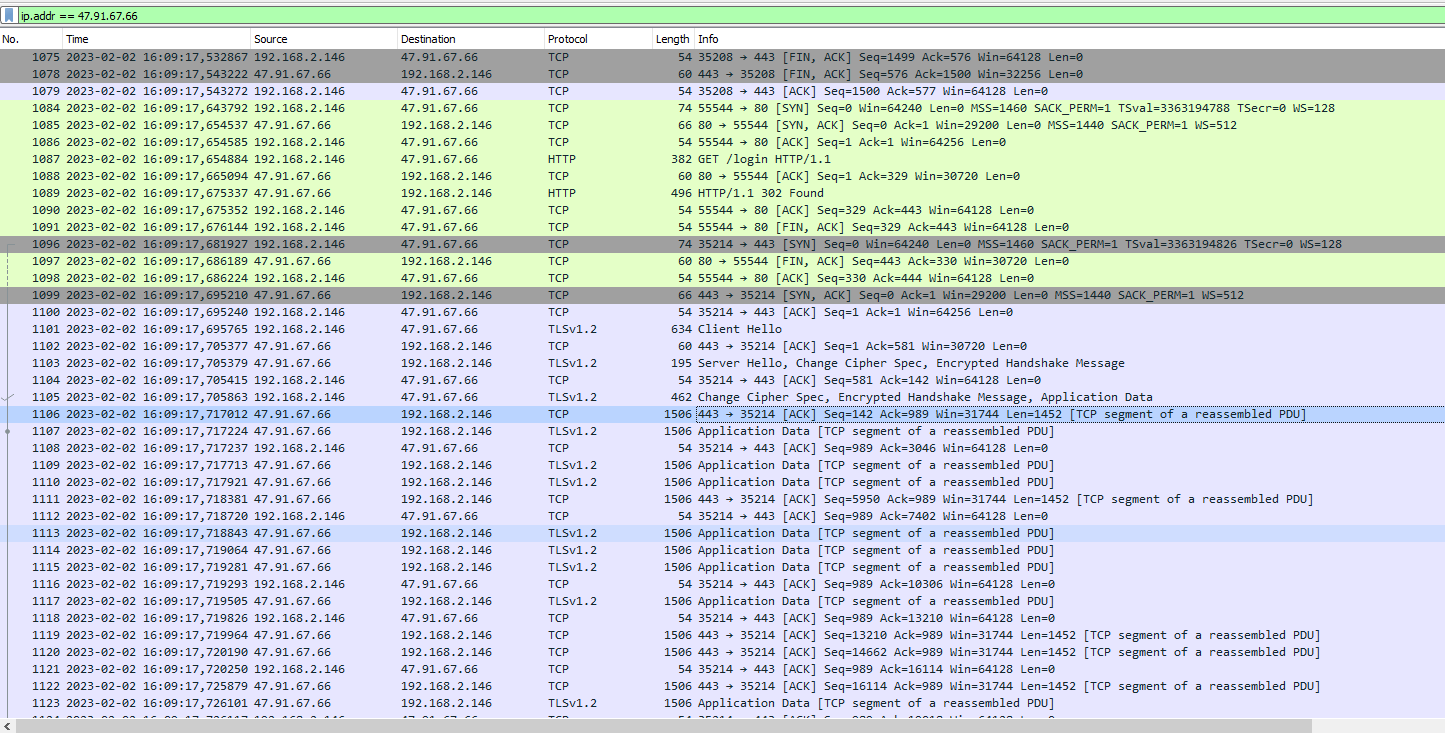Select packet number 1117

tap(722, 601)
